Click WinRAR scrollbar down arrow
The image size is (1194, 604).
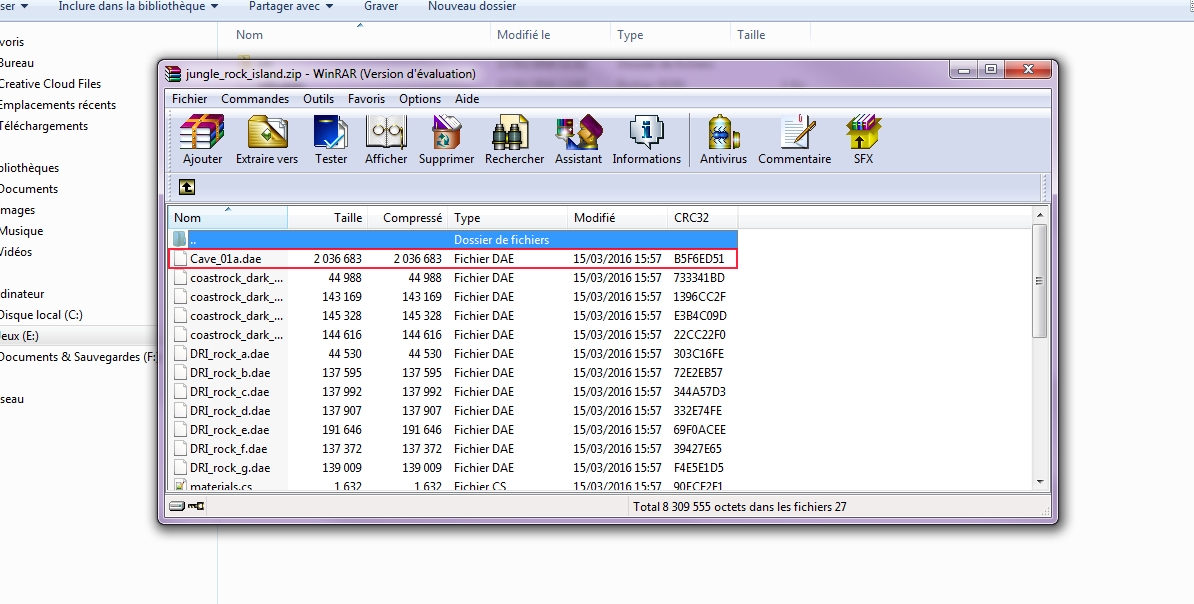tap(1039, 482)
